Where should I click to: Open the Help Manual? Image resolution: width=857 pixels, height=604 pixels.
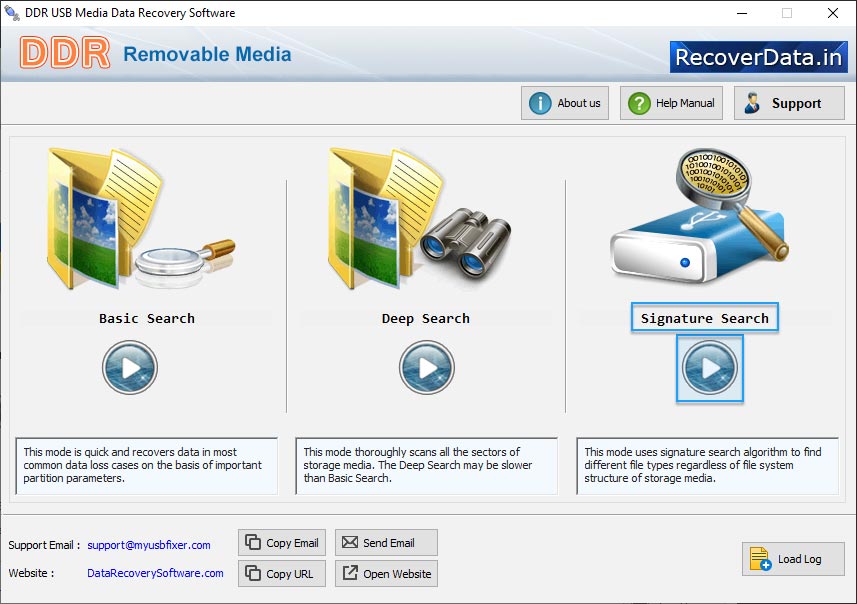pos(671,103)
